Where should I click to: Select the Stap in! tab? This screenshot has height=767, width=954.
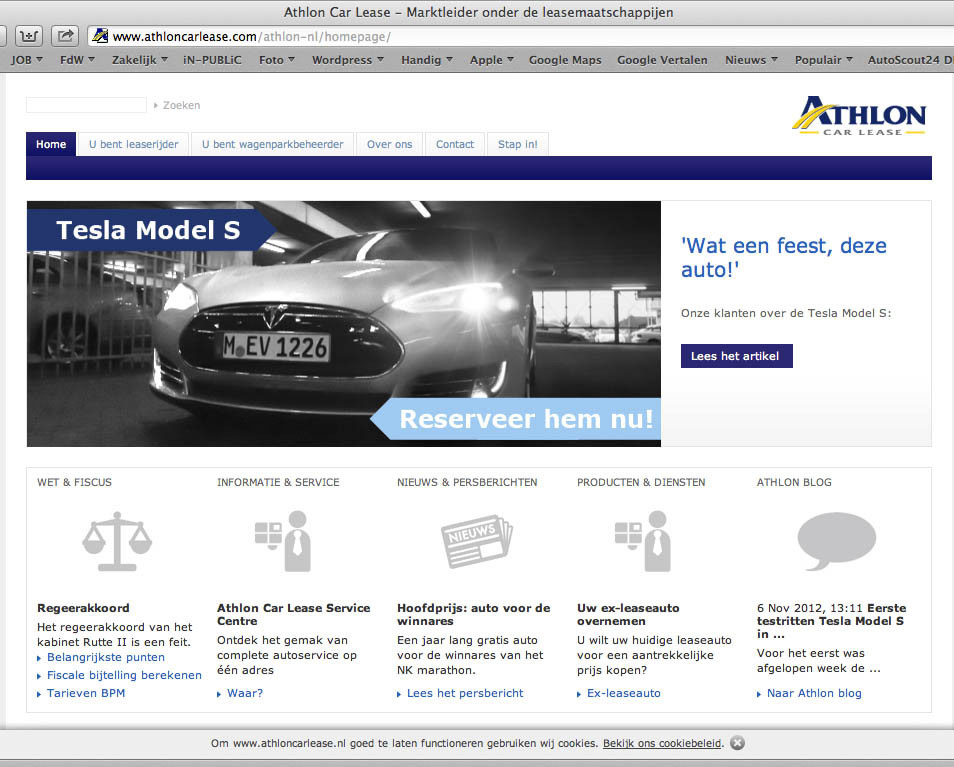518,144
